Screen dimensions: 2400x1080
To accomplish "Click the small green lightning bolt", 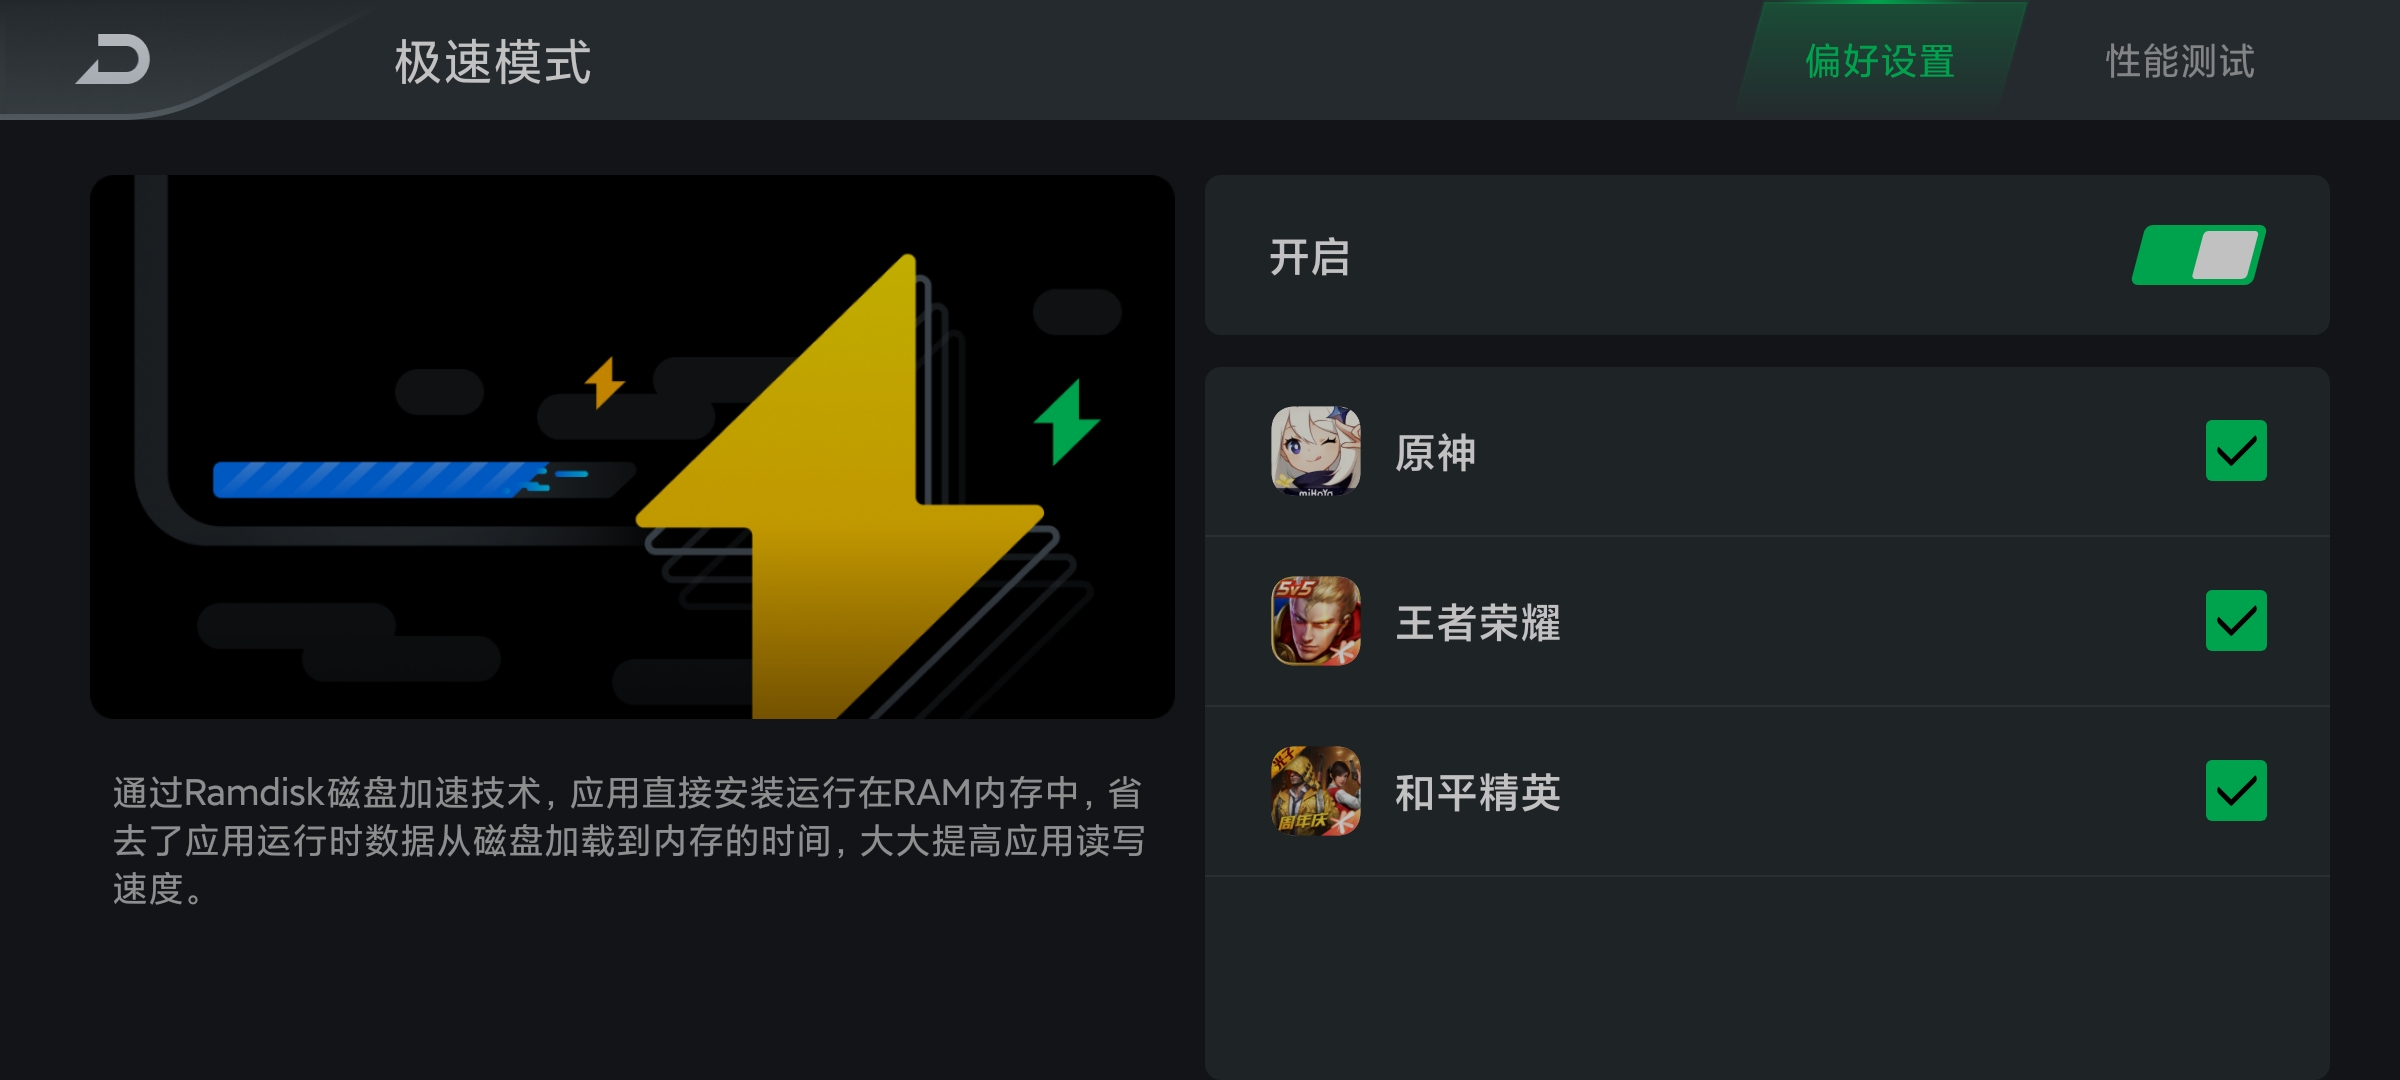I will point(1067,422).
